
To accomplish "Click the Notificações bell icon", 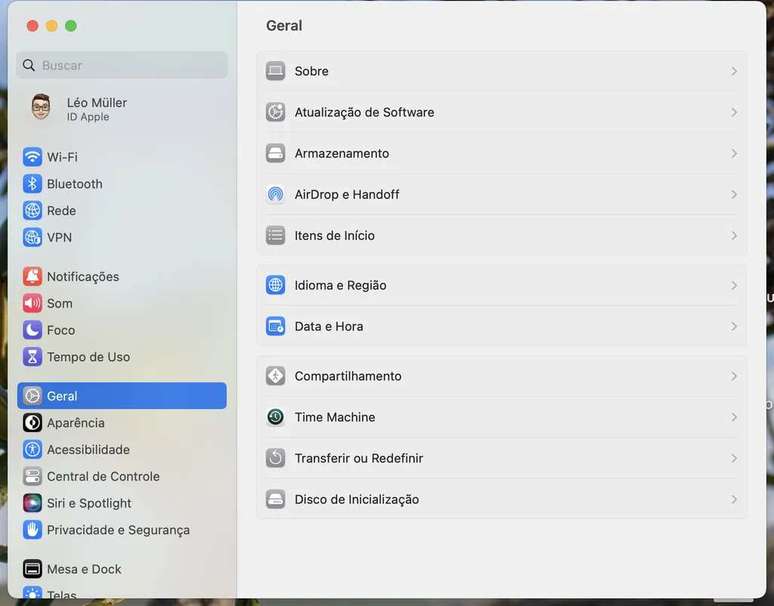I will [33, 277].
